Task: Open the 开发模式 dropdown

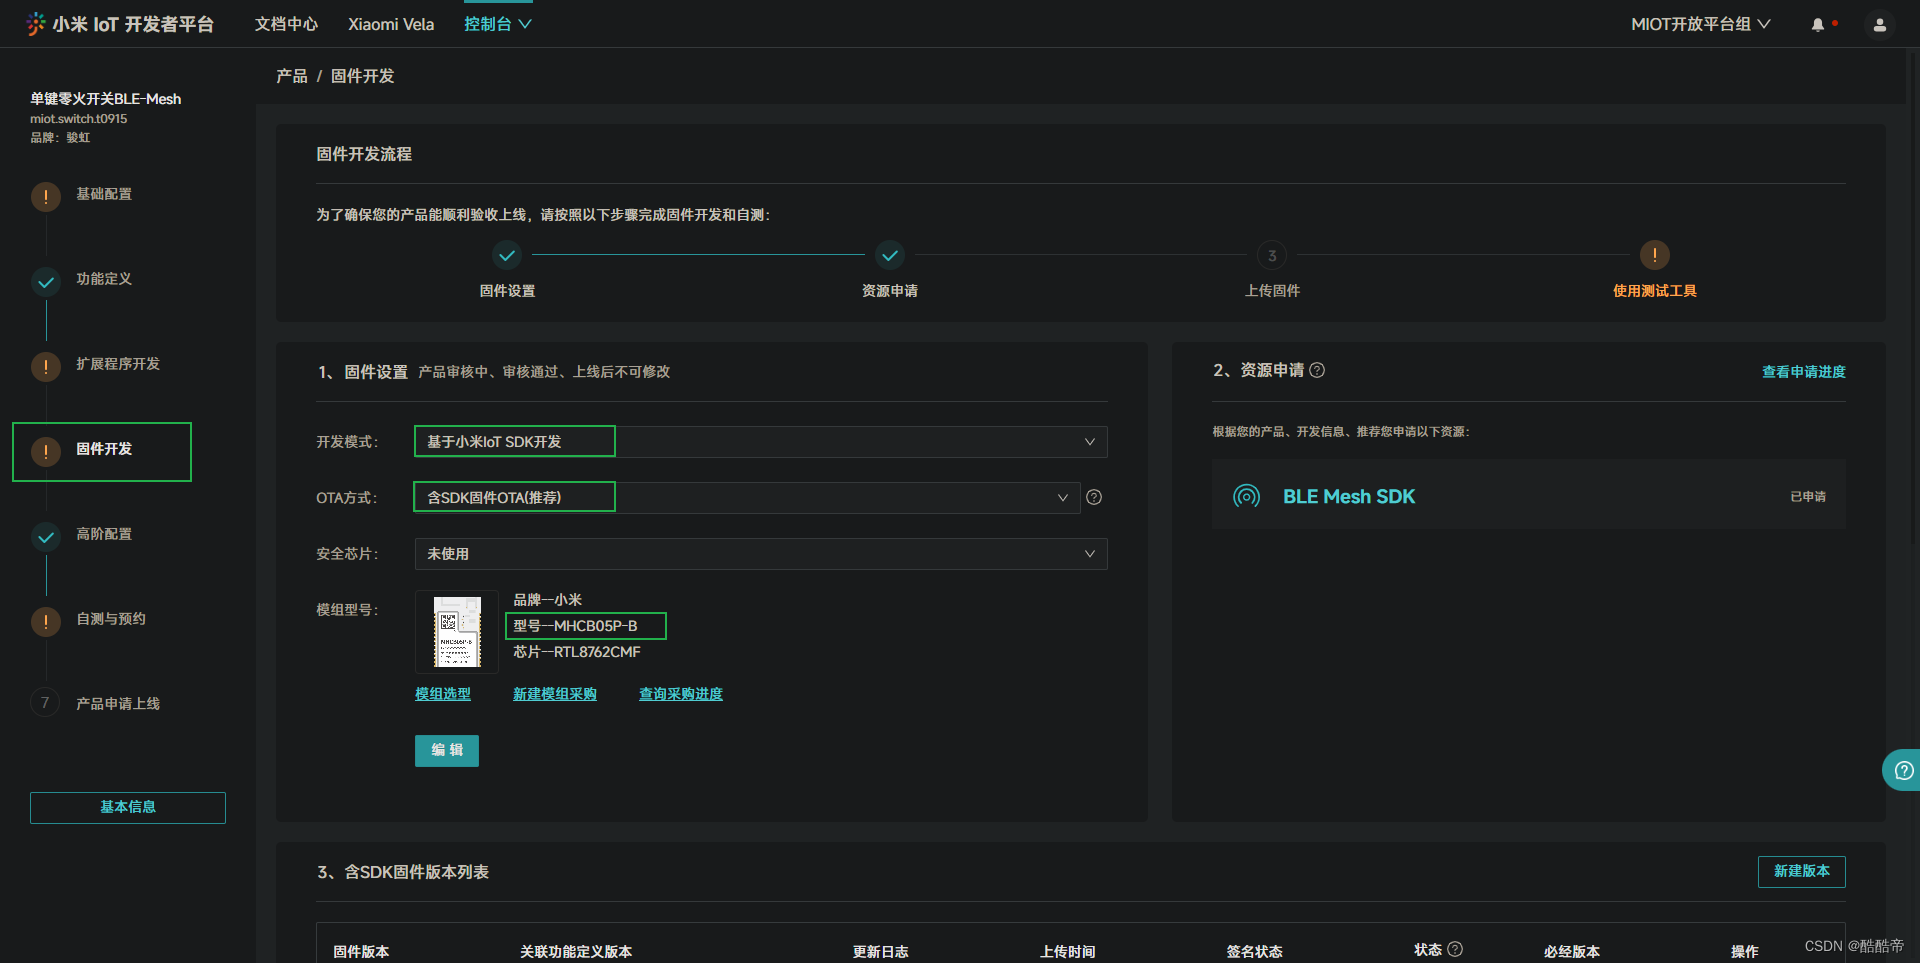Action: [761, 442]
